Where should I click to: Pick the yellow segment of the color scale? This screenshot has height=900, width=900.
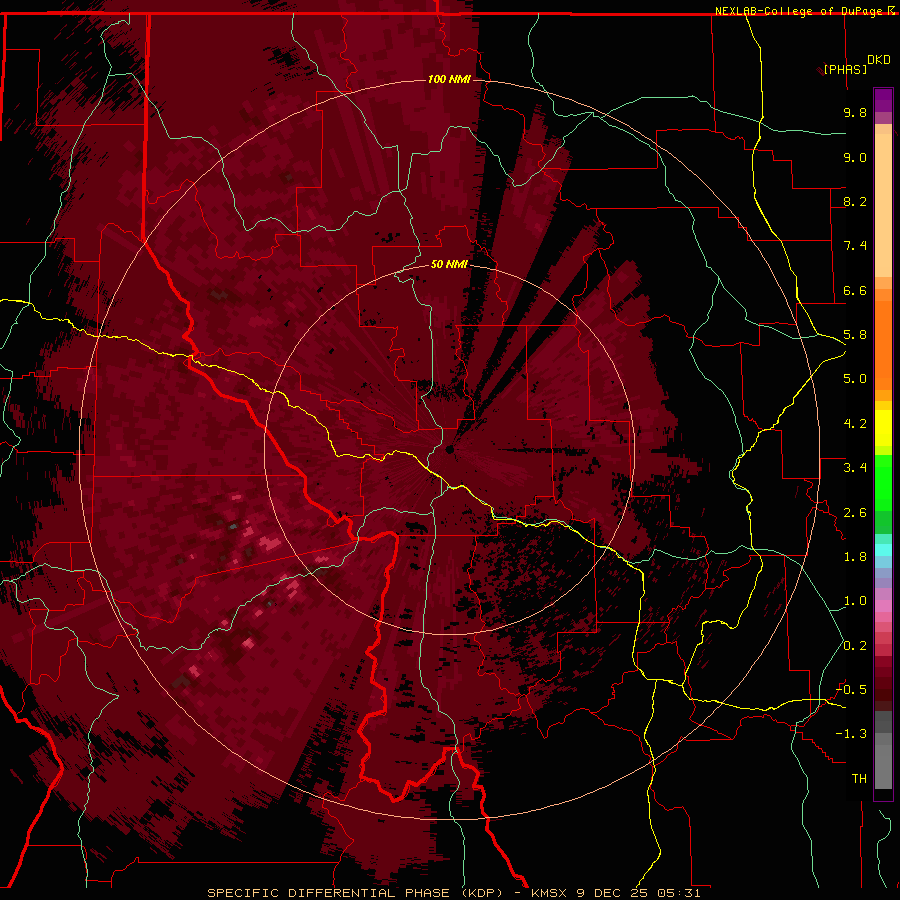883,428
